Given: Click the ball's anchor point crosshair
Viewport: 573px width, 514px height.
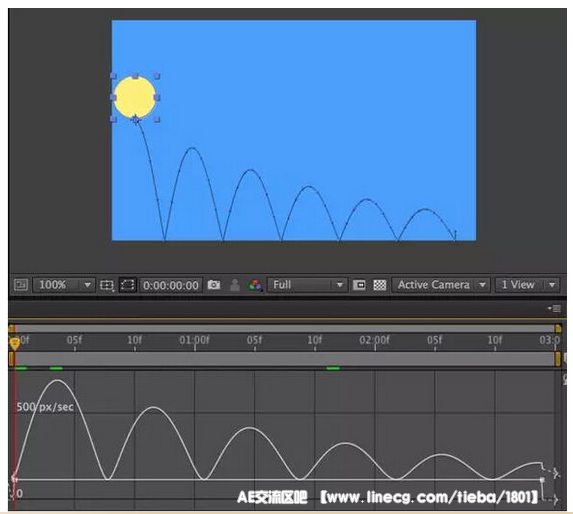Looking at the screenshot, I should 136,119.
